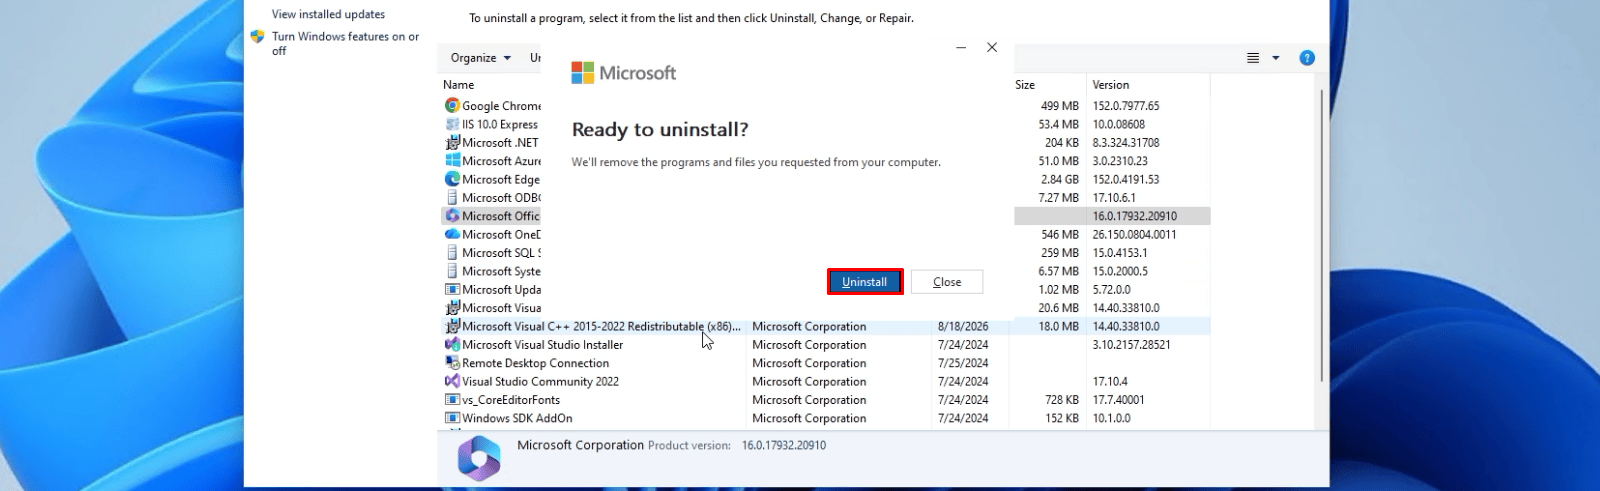This screenshot has width=1600, height=491.
Task: Open the Organize dropdown menu
Action: 480,58
